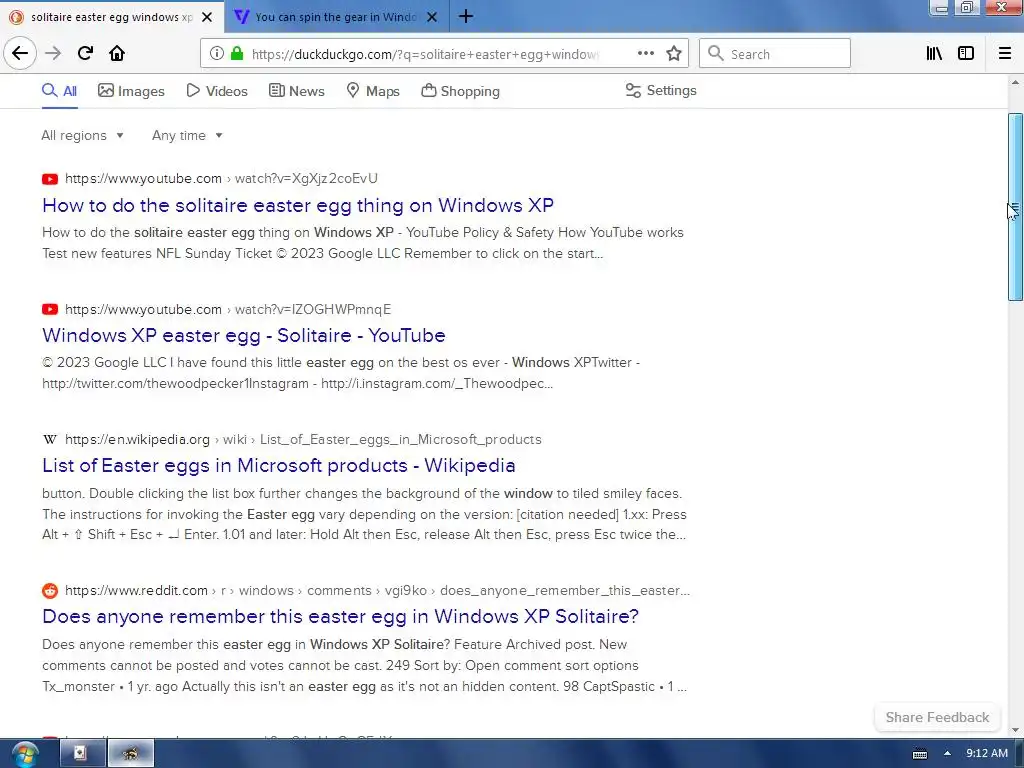This screenshot has width=1024, height=768.
Task: Click the 9:12 AM taskbar clock
Action: [x=987, y=753]
